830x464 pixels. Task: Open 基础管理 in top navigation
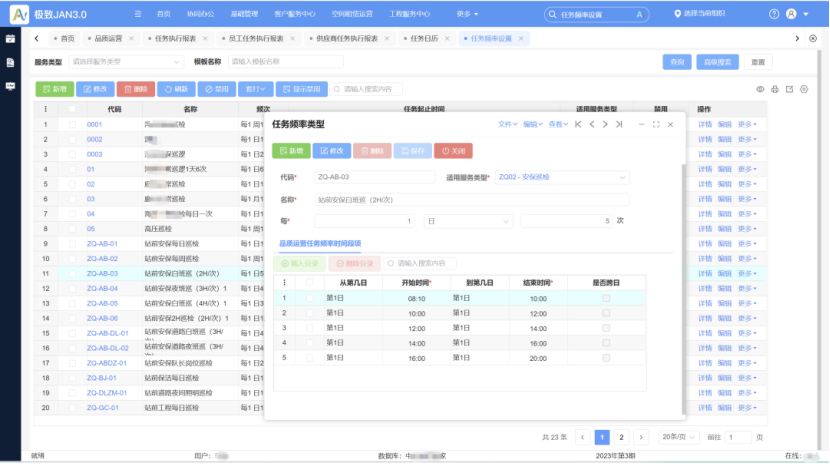pos(244,14)
